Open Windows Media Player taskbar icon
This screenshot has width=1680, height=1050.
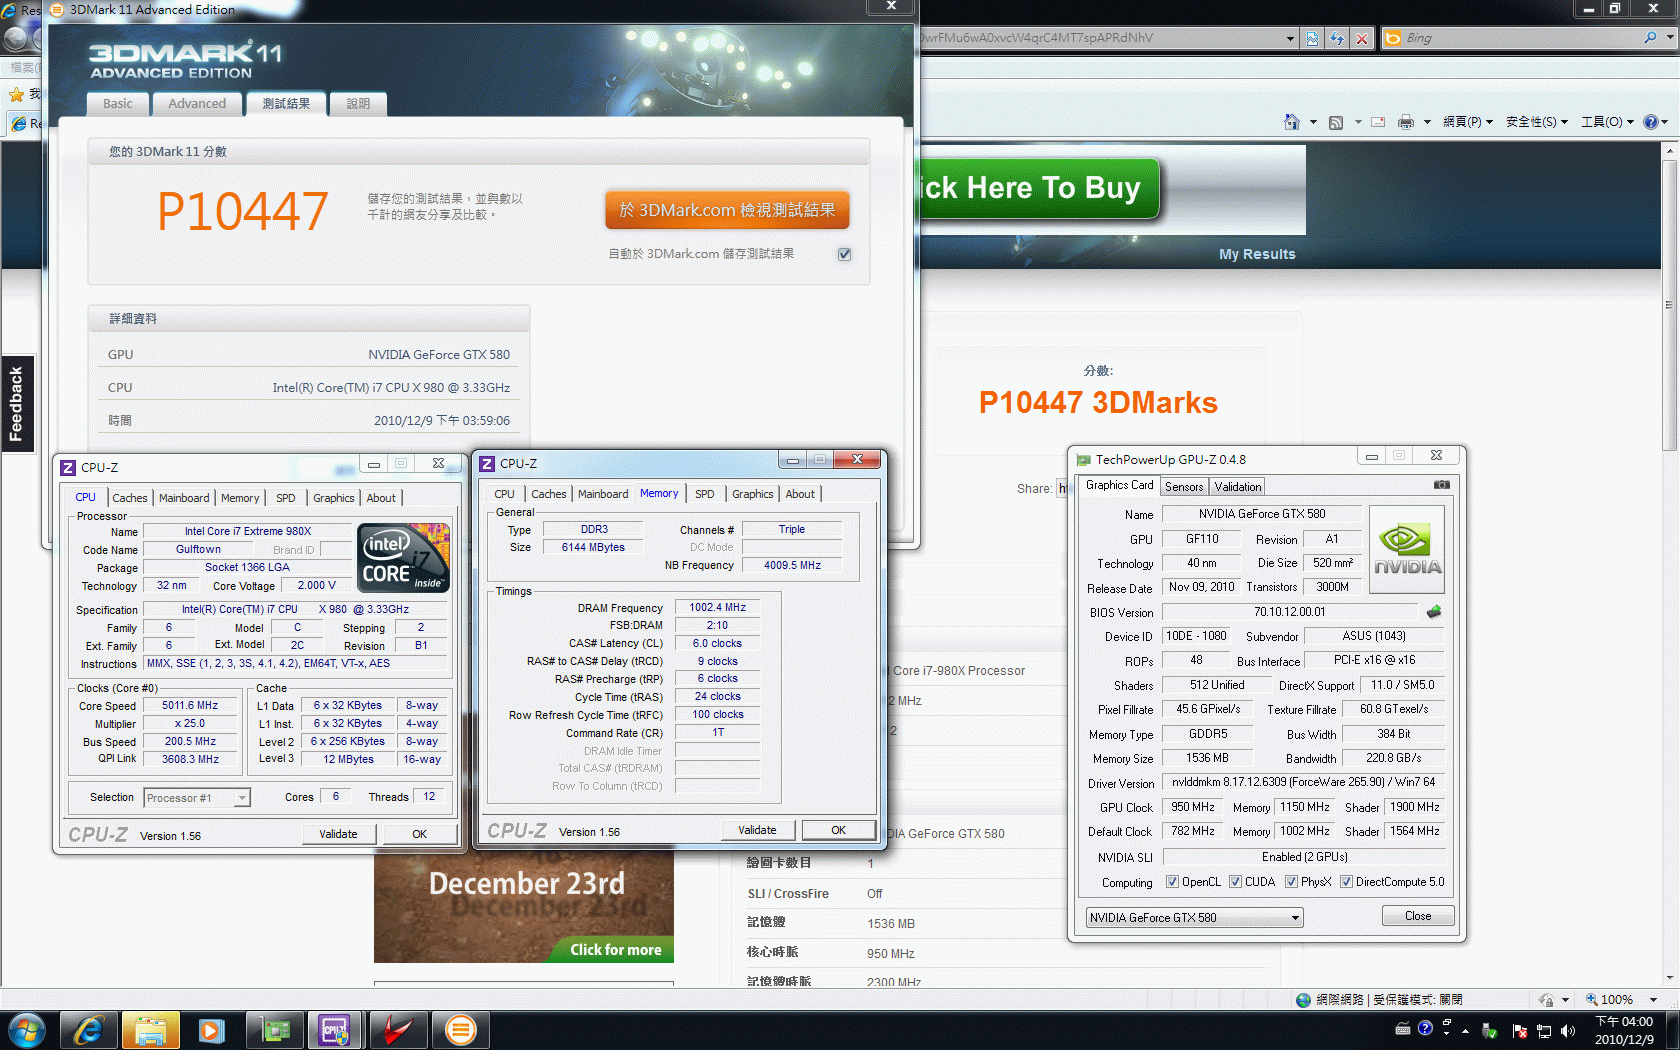[212, 1029]
